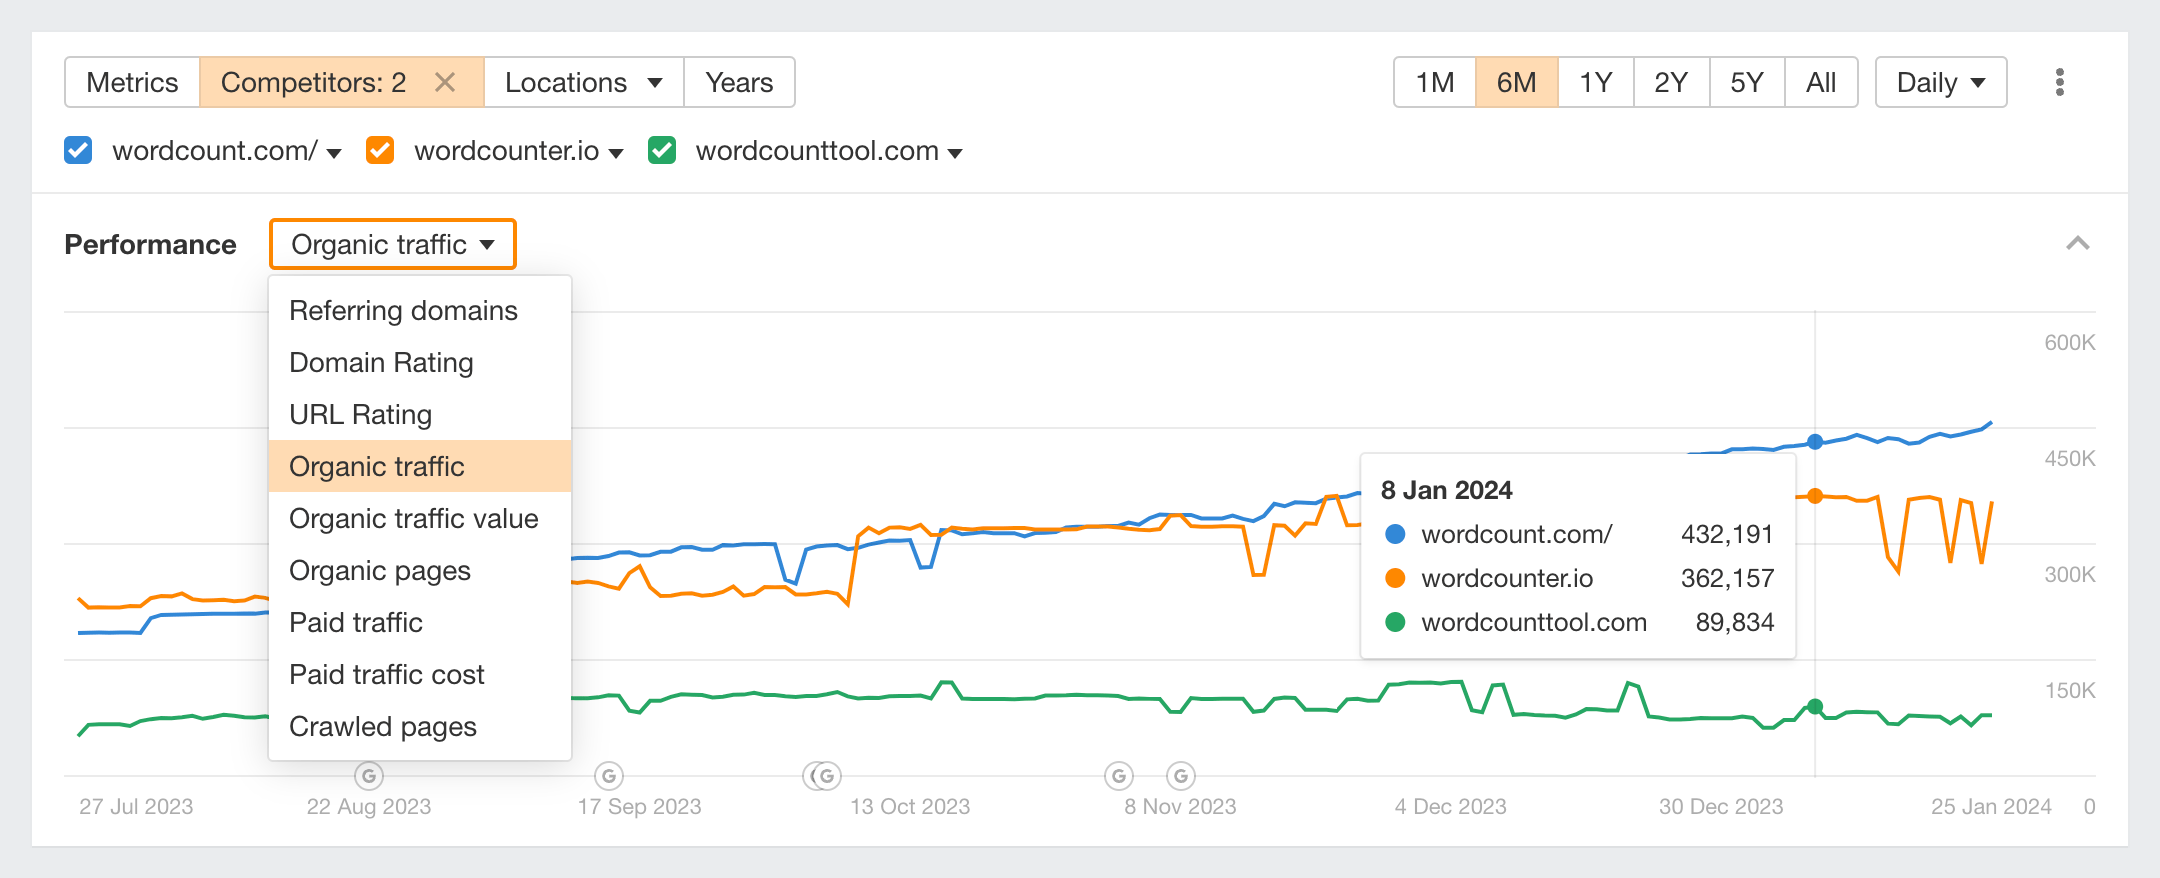Click blue data point on wordcount.com line
The width and height of the screenshot is (2160, 878).
pos(1815,442)
